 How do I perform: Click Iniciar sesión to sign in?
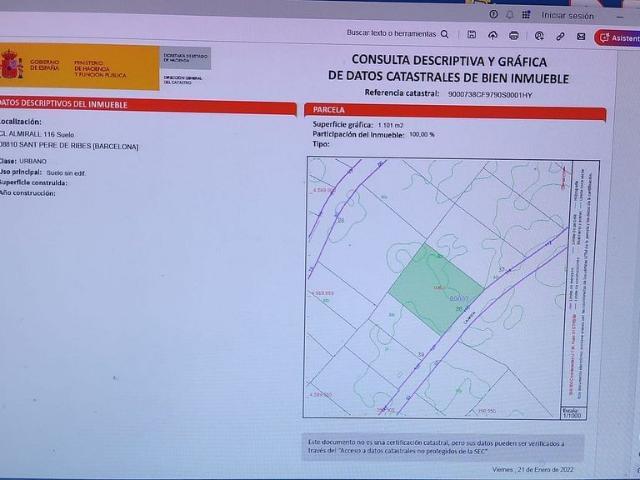[x=567, y=16]
